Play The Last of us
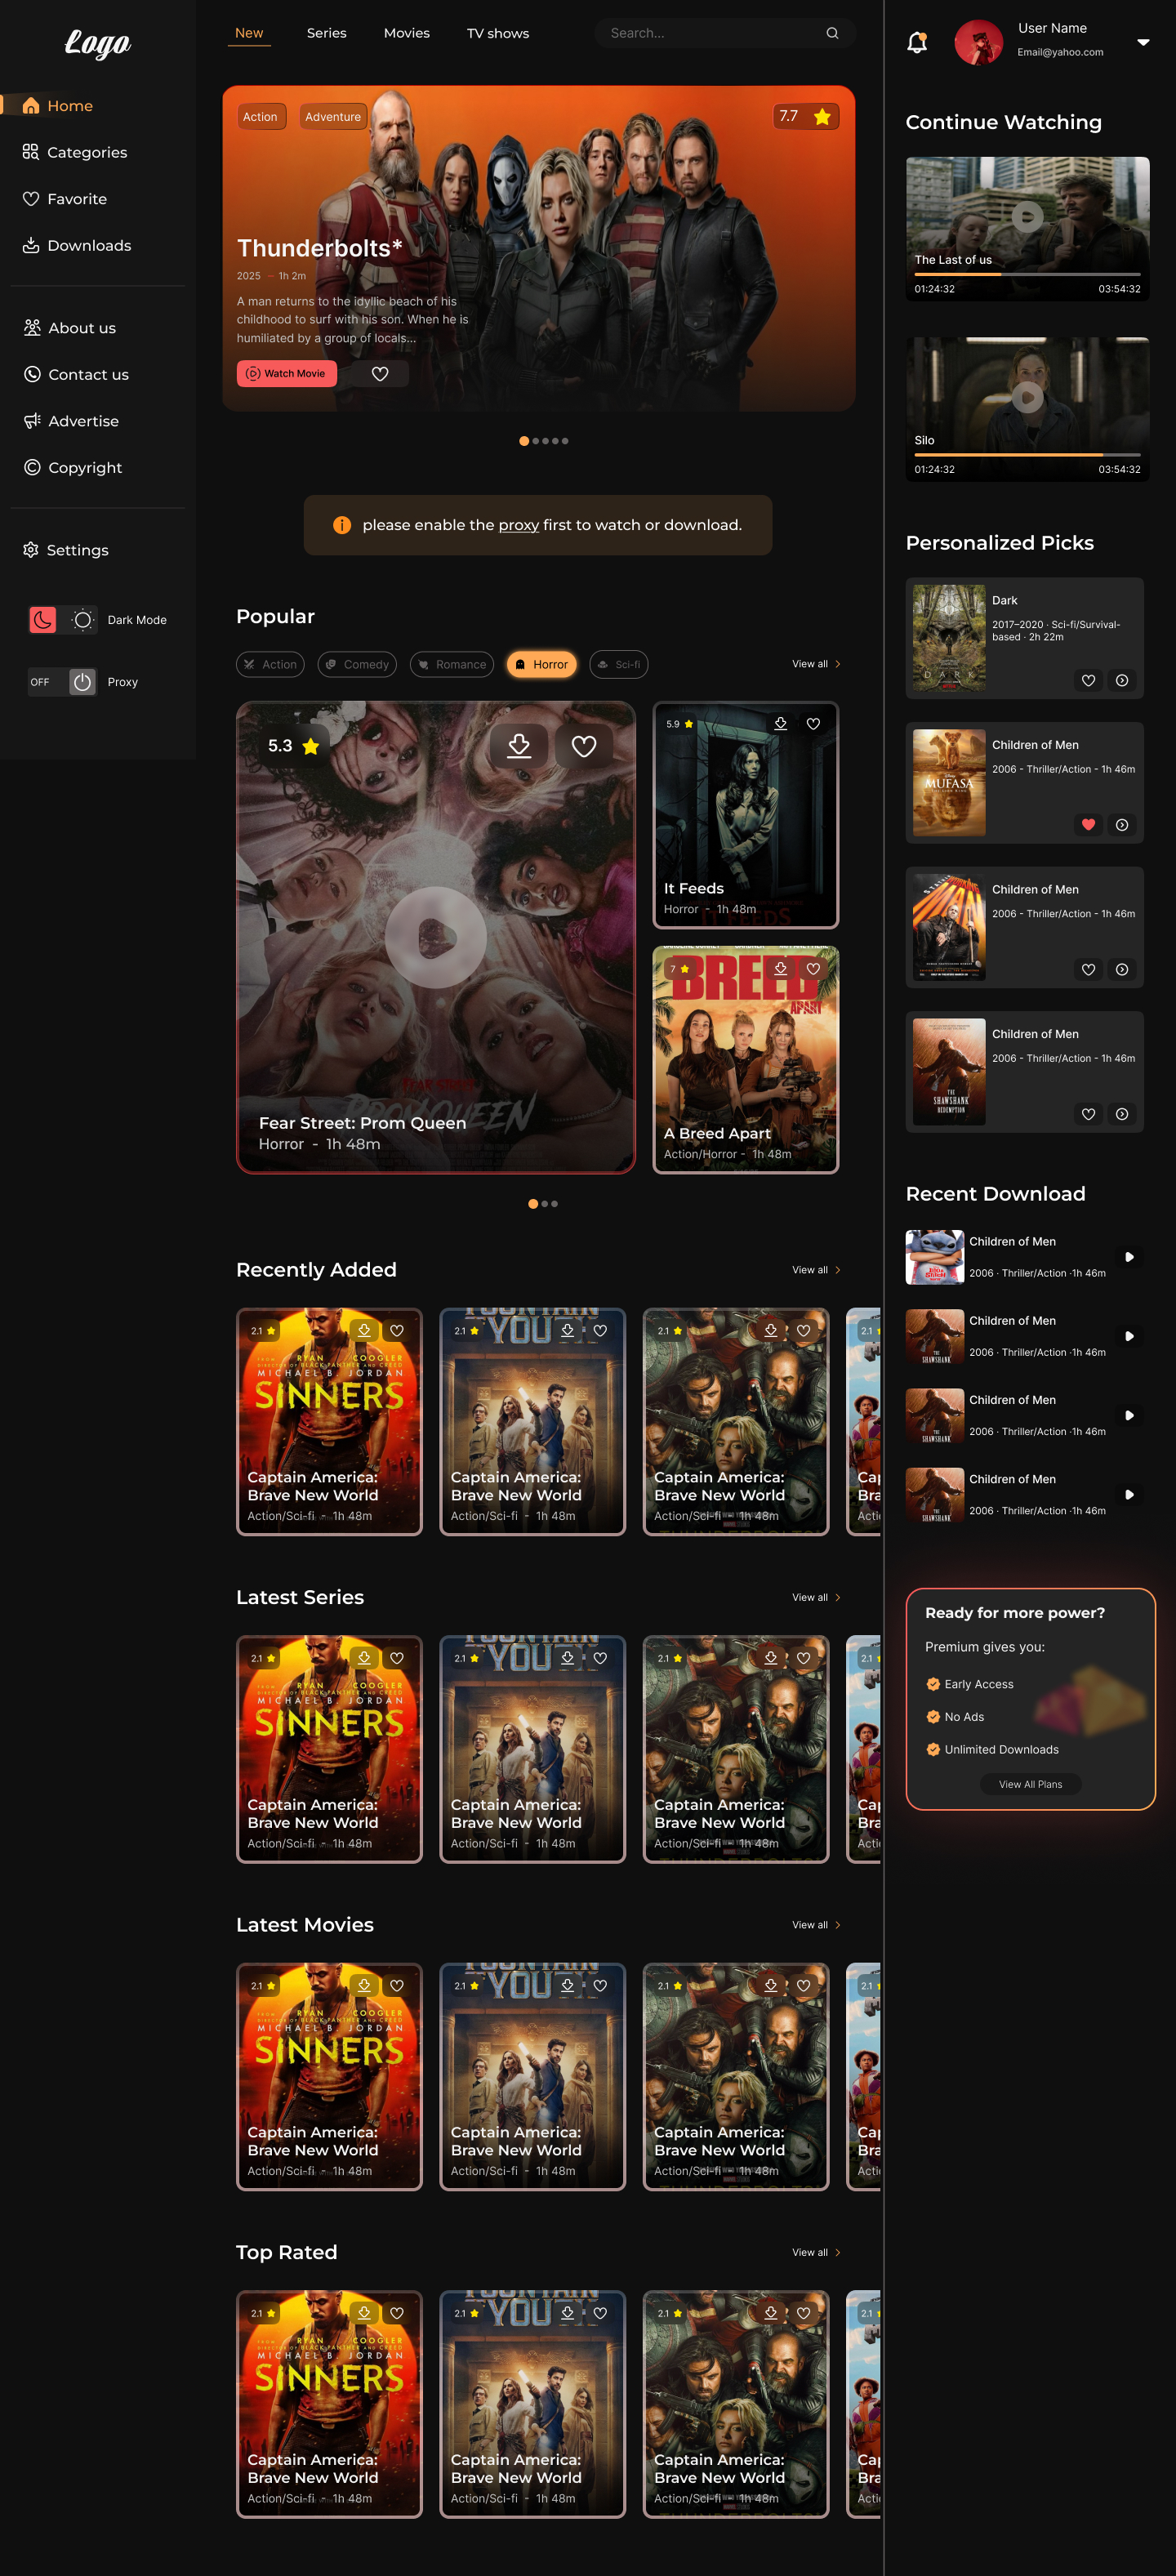 click(x=1027, y=217)
